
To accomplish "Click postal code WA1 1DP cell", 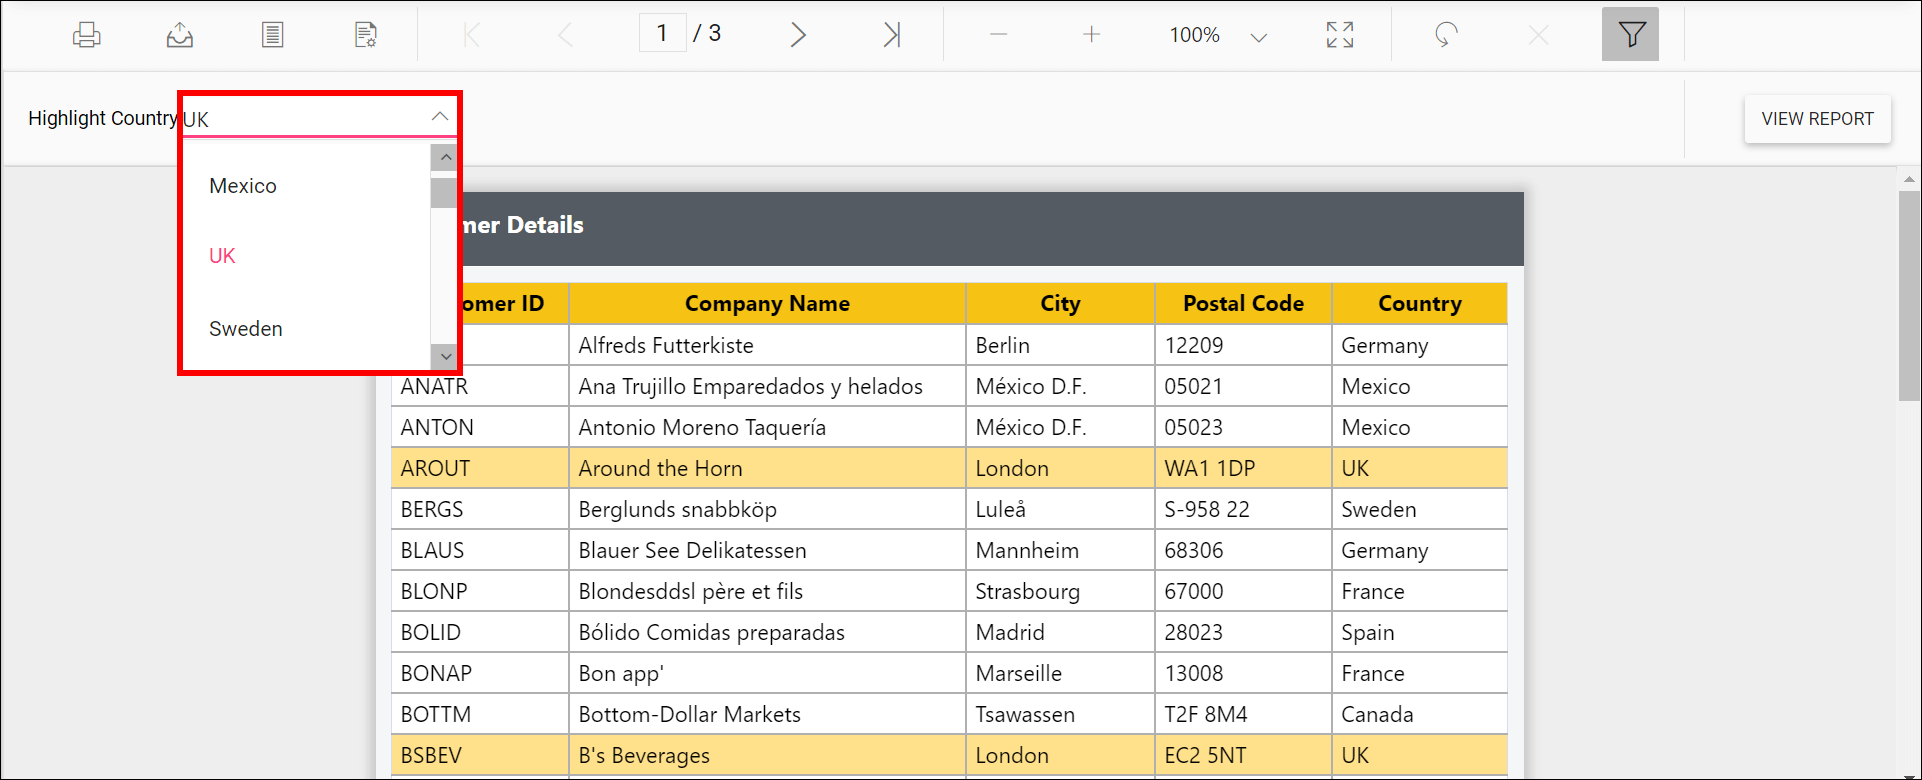I will [x=1243, y=468].
